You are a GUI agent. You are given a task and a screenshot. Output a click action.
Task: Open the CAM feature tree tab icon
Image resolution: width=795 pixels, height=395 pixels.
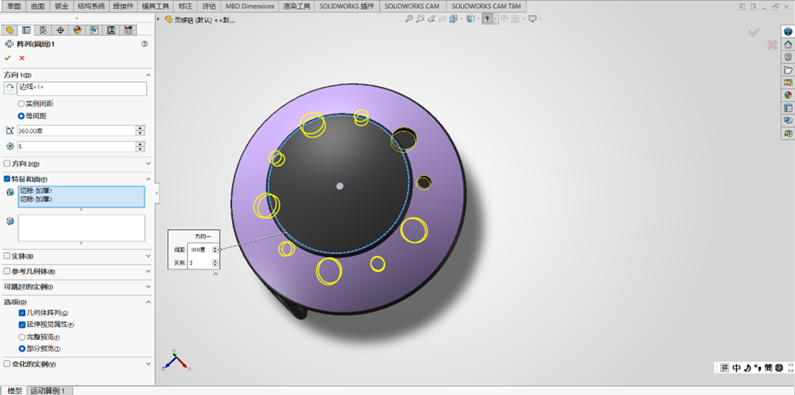(x=94, y=30)
